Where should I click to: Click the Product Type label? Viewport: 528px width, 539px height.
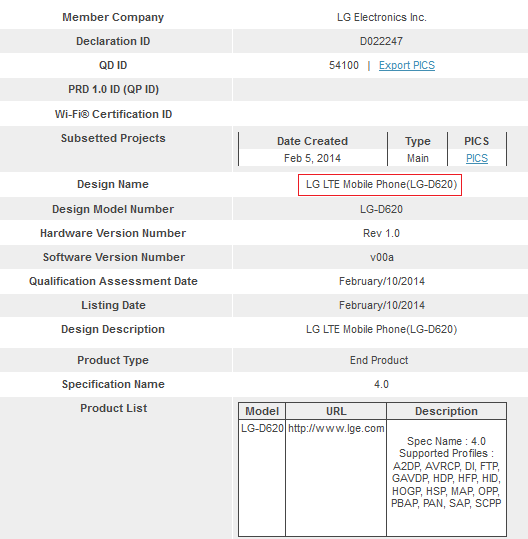[x=113, y=360]
